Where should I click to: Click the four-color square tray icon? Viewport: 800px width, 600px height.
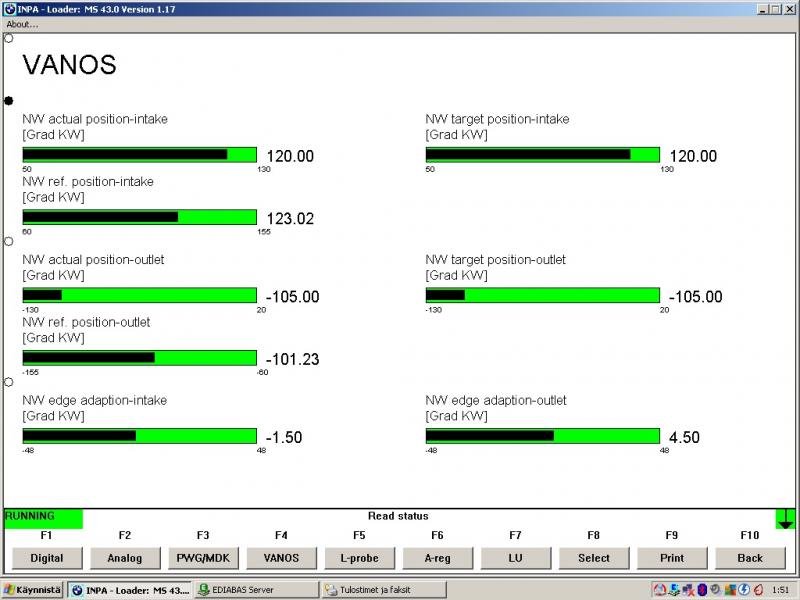click(730, 589)
